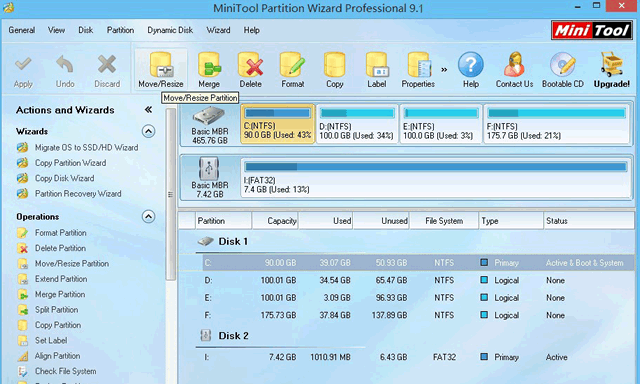The height and width of the screenshot is (384, 640).
Task: Select the Move/Resize toolbar tool
Action: pos(161,69)
